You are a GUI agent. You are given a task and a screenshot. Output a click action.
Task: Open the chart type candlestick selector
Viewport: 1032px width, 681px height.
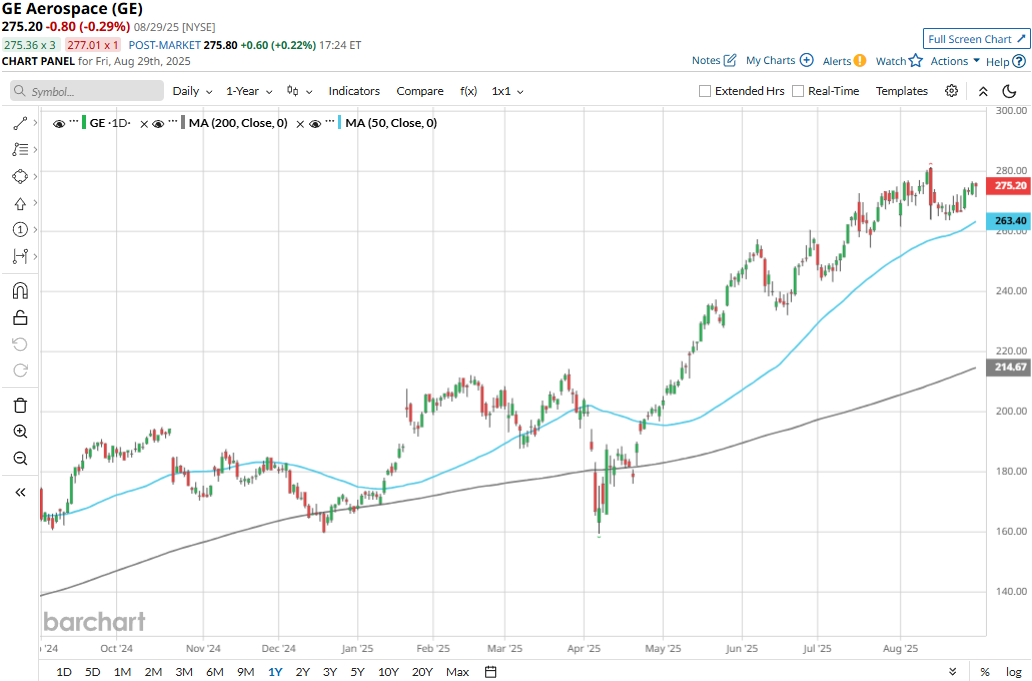[299, 91]
